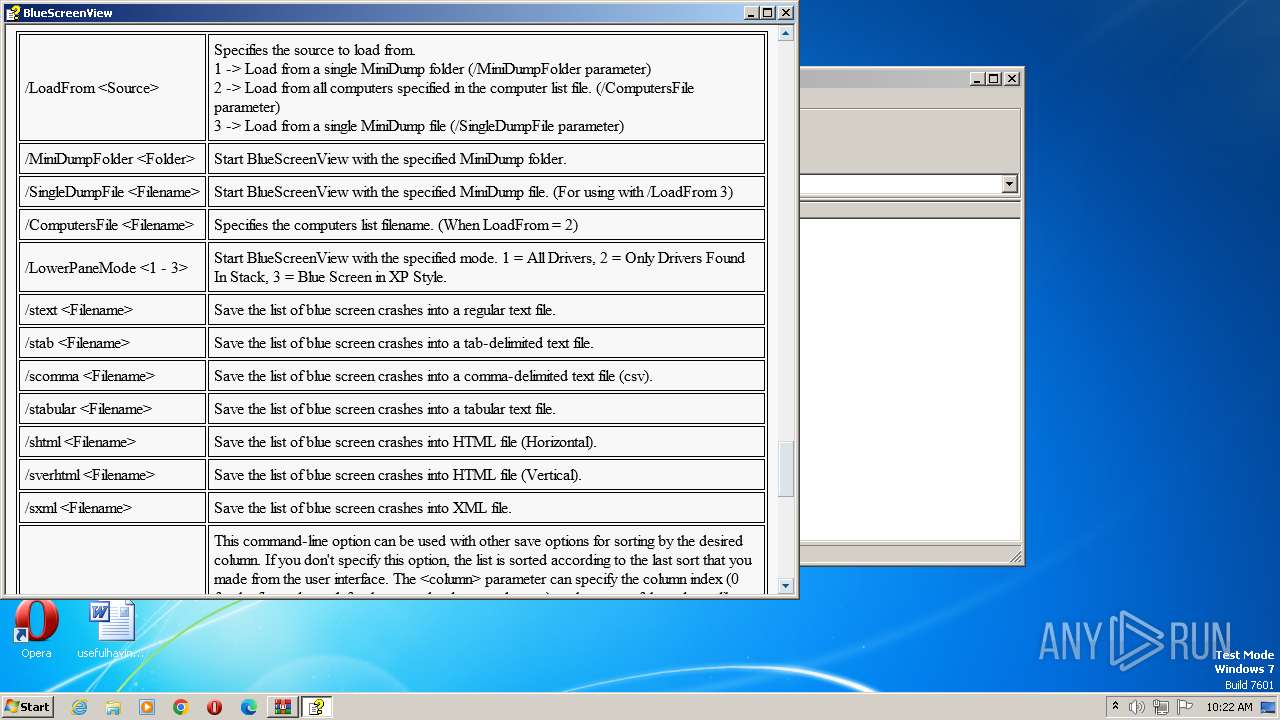Open Internet Explorer from the taskbar
This screenshot has width=1280, height=720.
tap(79, 707)
